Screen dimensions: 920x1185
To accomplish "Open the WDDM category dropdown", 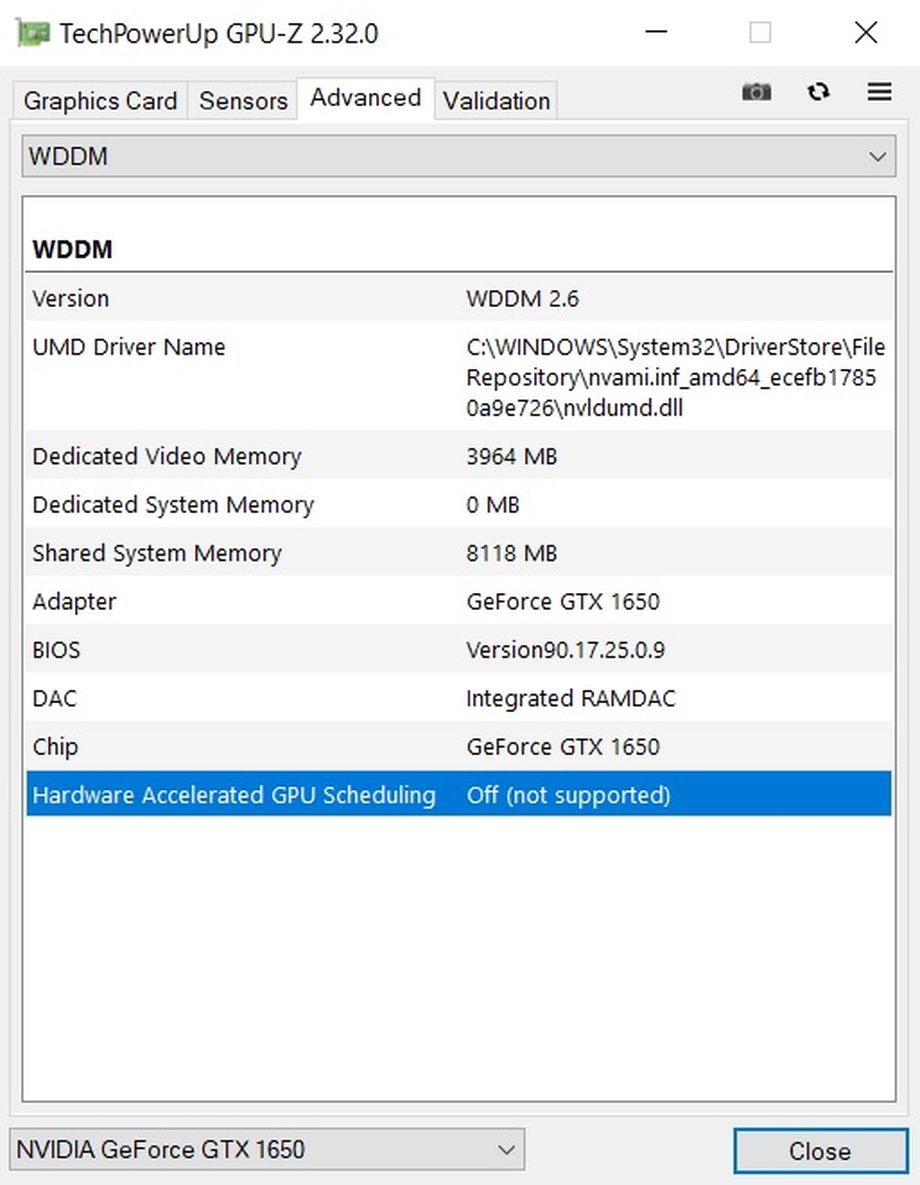I will (x=459, y=156).
